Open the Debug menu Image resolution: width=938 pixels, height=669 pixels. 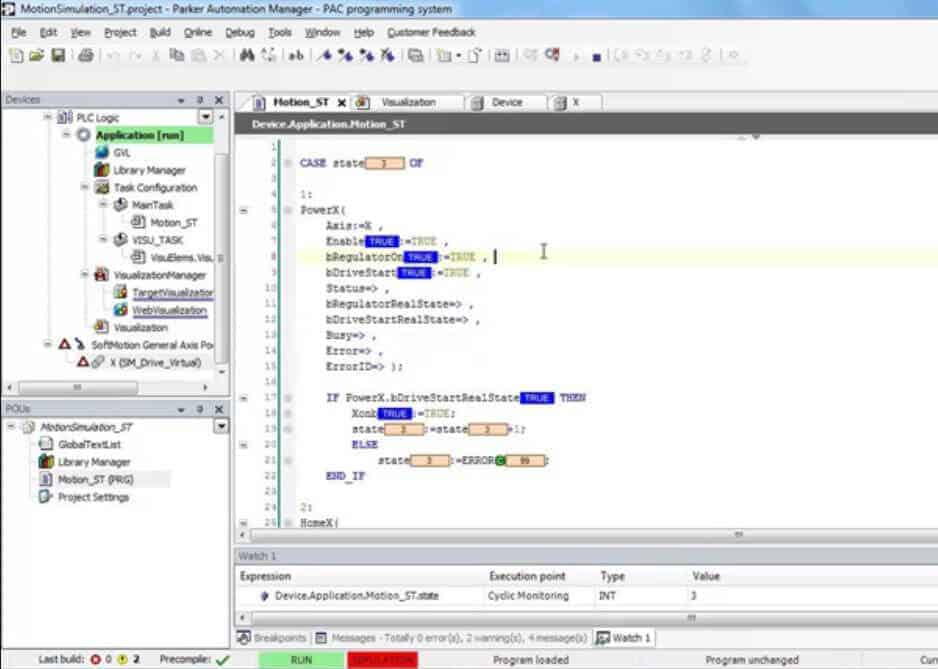pyautogui.click(x=240, y=32)
